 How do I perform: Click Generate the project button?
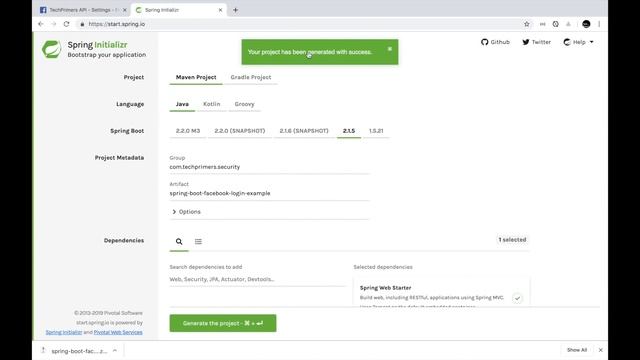point(223,323)
